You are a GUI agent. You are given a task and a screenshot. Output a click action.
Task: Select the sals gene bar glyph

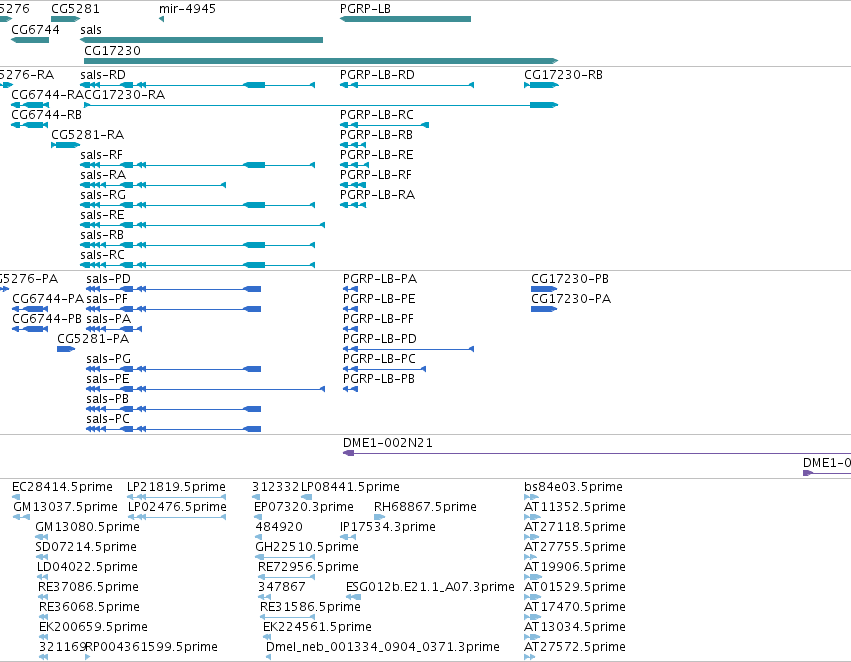pos(201,40)
